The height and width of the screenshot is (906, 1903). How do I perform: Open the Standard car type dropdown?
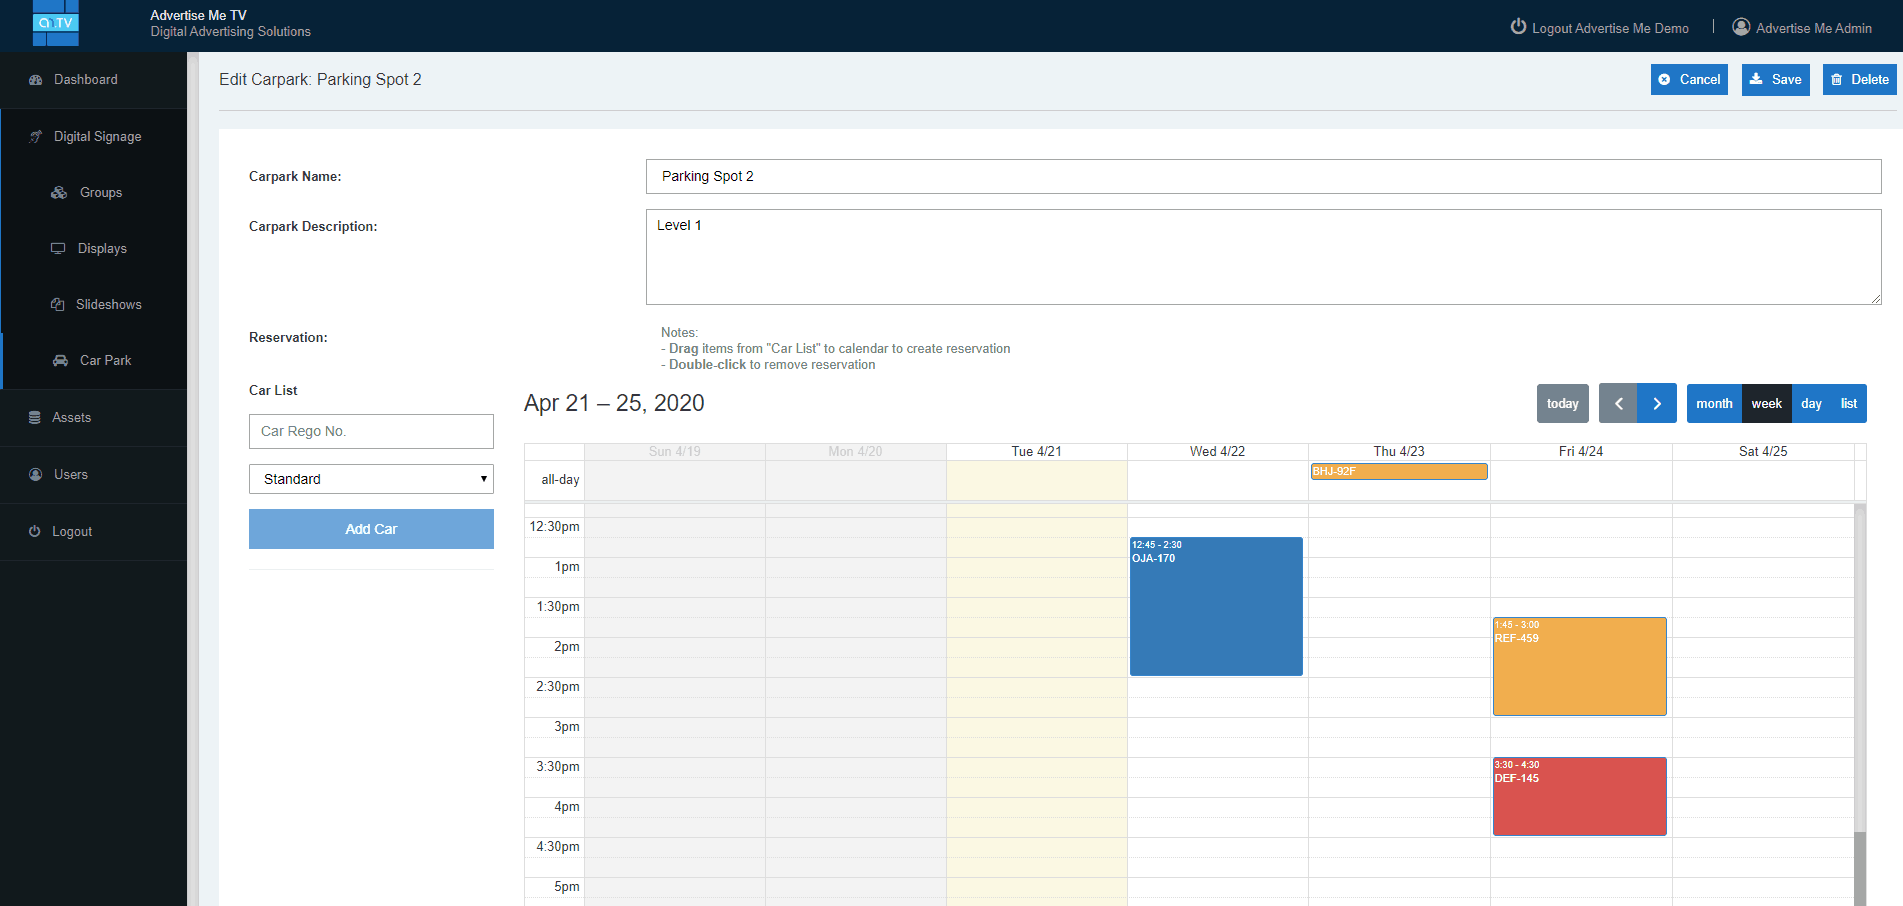click(371, 479)
